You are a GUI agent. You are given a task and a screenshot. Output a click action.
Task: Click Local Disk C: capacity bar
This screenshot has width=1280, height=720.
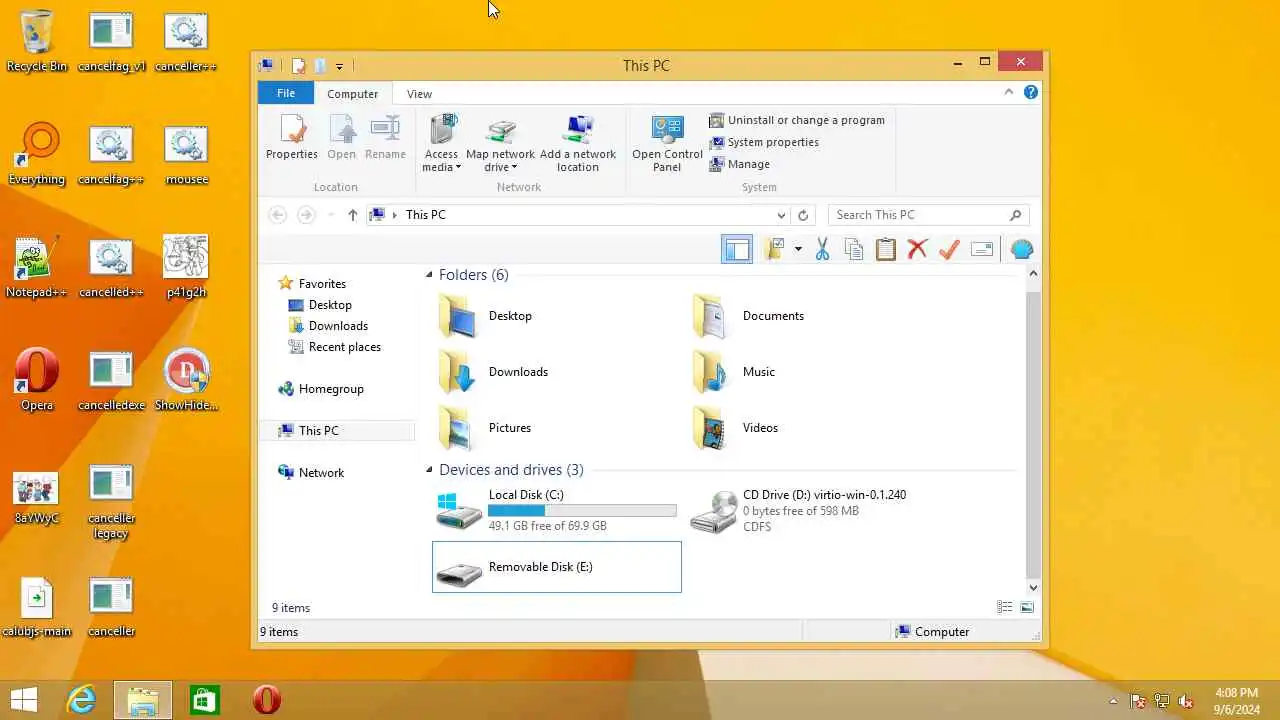click(582, 511)
